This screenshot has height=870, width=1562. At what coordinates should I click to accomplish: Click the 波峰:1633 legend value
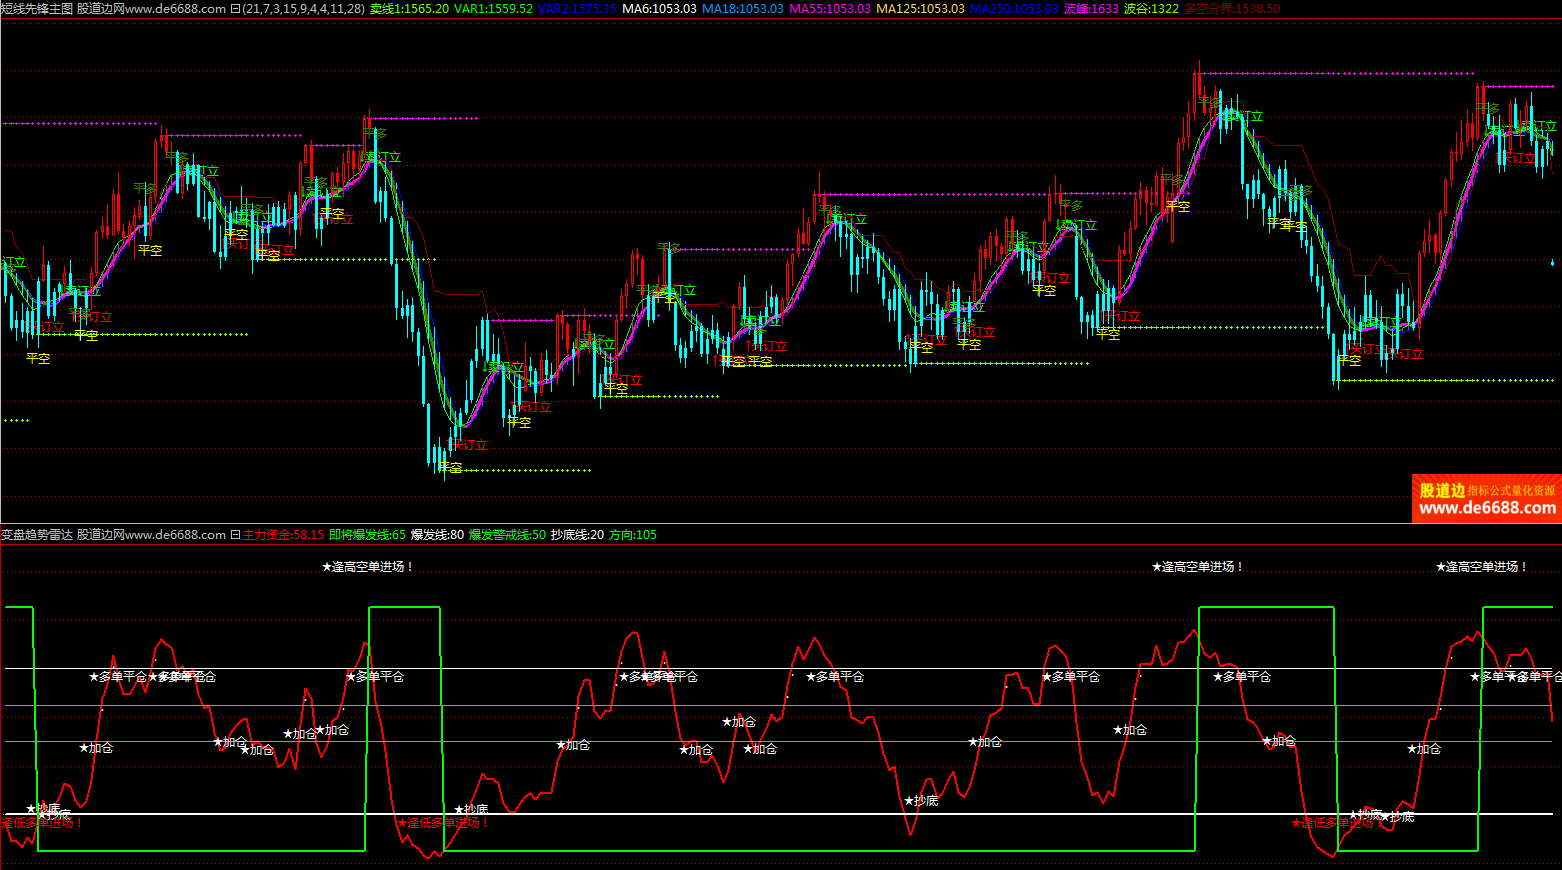tap(1091, 9)
